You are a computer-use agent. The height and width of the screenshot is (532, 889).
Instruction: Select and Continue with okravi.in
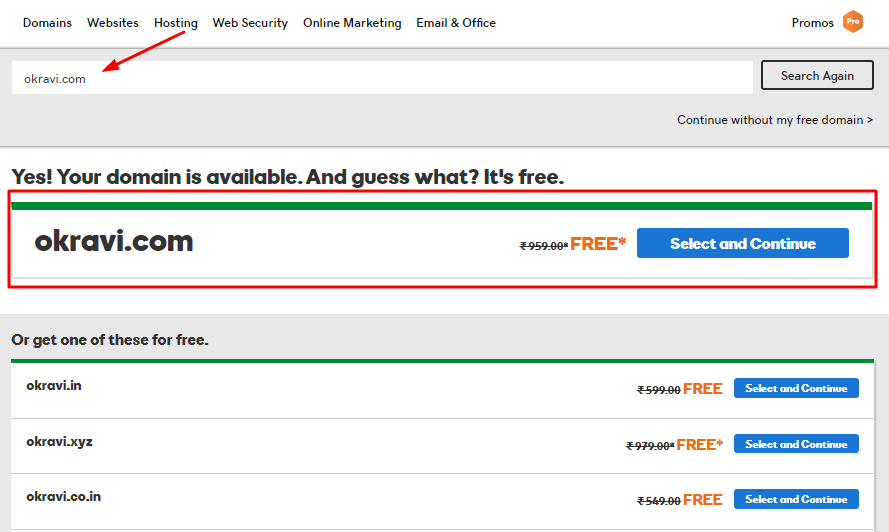pos(796,389)
